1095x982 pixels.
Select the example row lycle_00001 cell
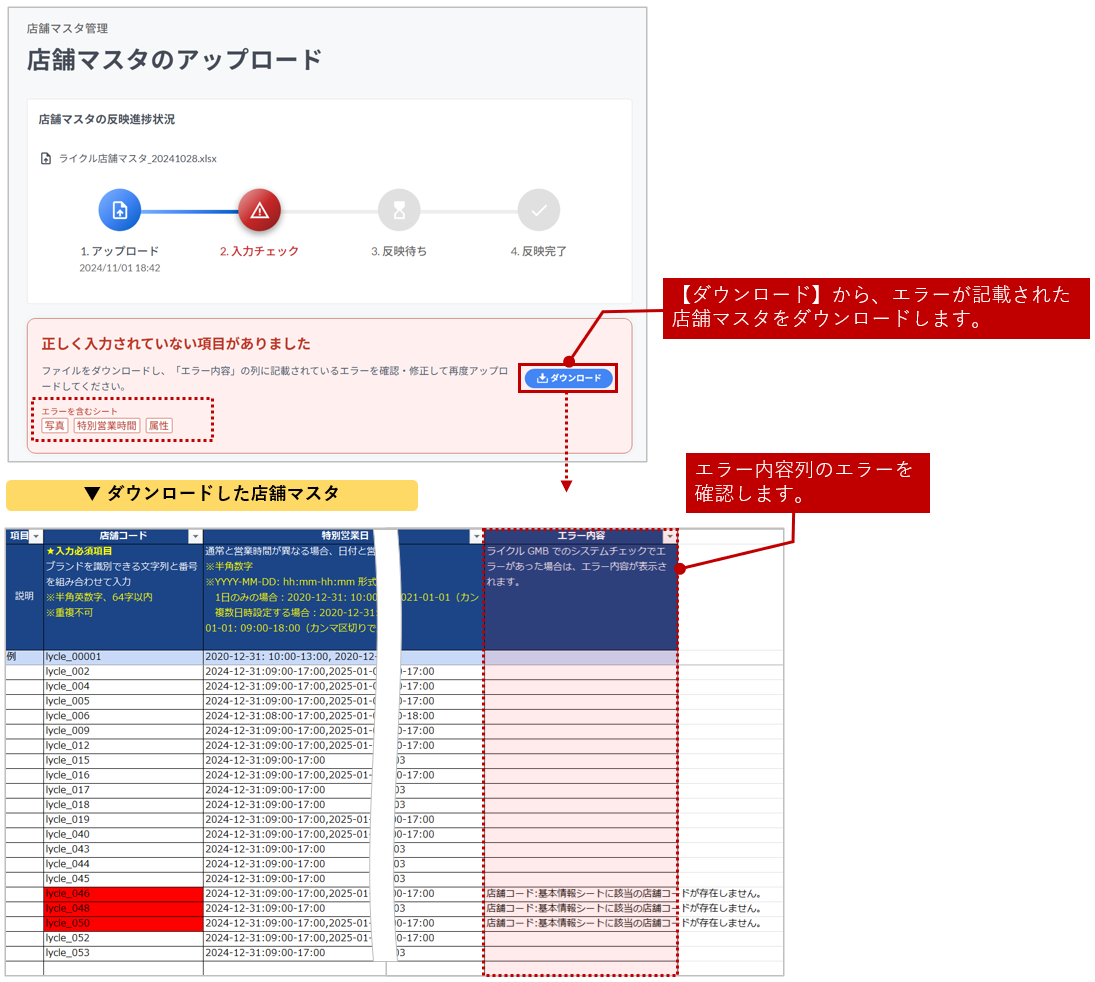[122, 657]
